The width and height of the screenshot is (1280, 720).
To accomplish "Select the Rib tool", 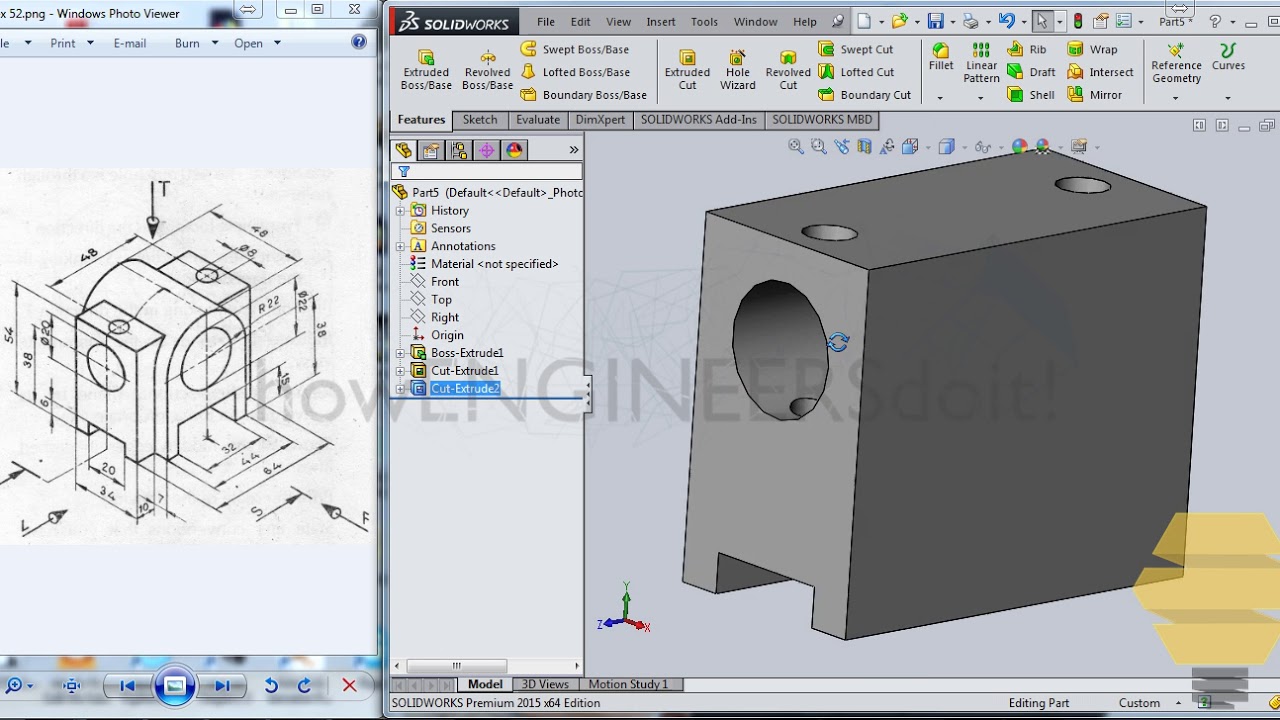I will pyautogui.click(x=1027, y=49).
